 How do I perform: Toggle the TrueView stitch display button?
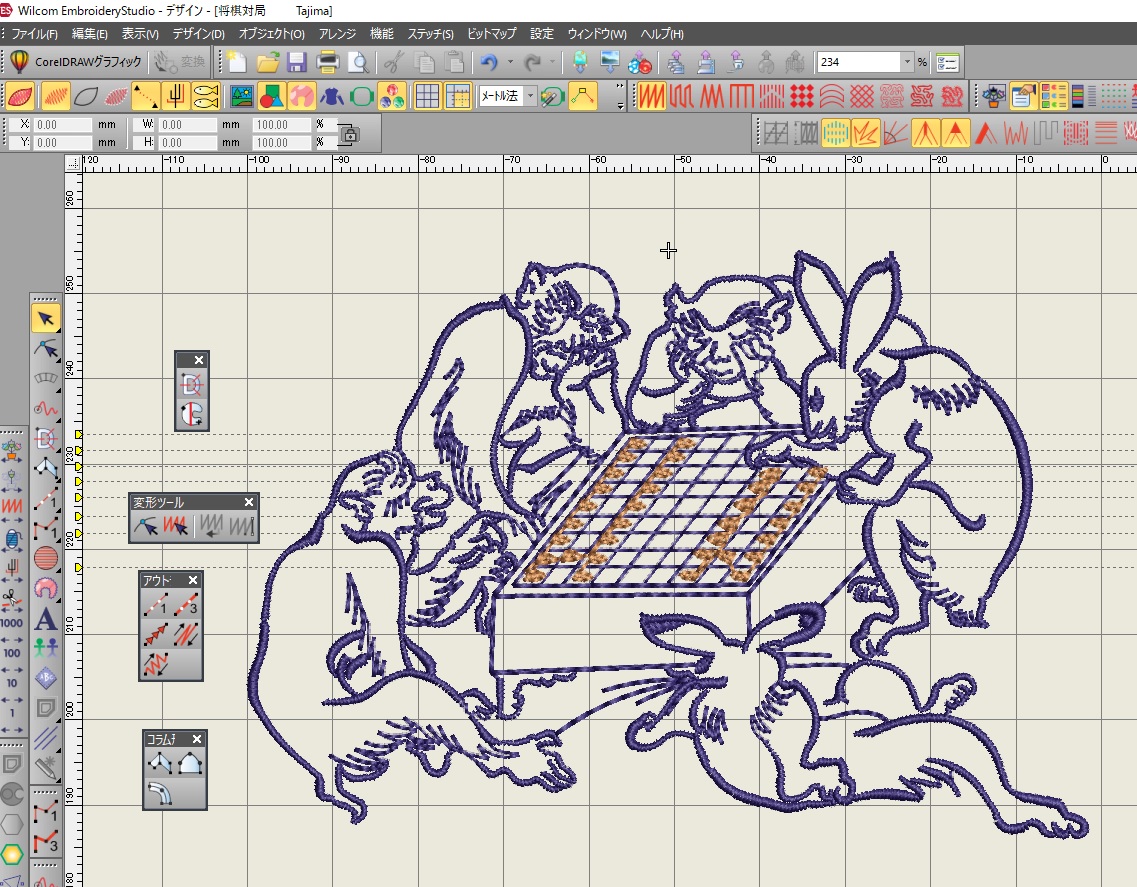[20, 96]
